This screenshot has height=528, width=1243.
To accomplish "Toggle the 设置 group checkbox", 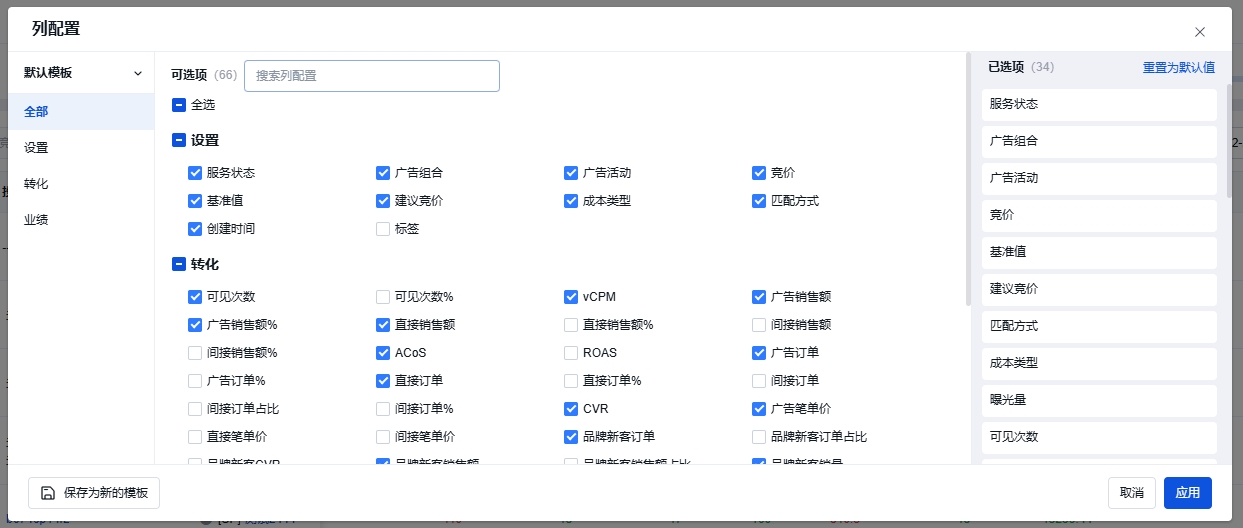I will point(179,141).
